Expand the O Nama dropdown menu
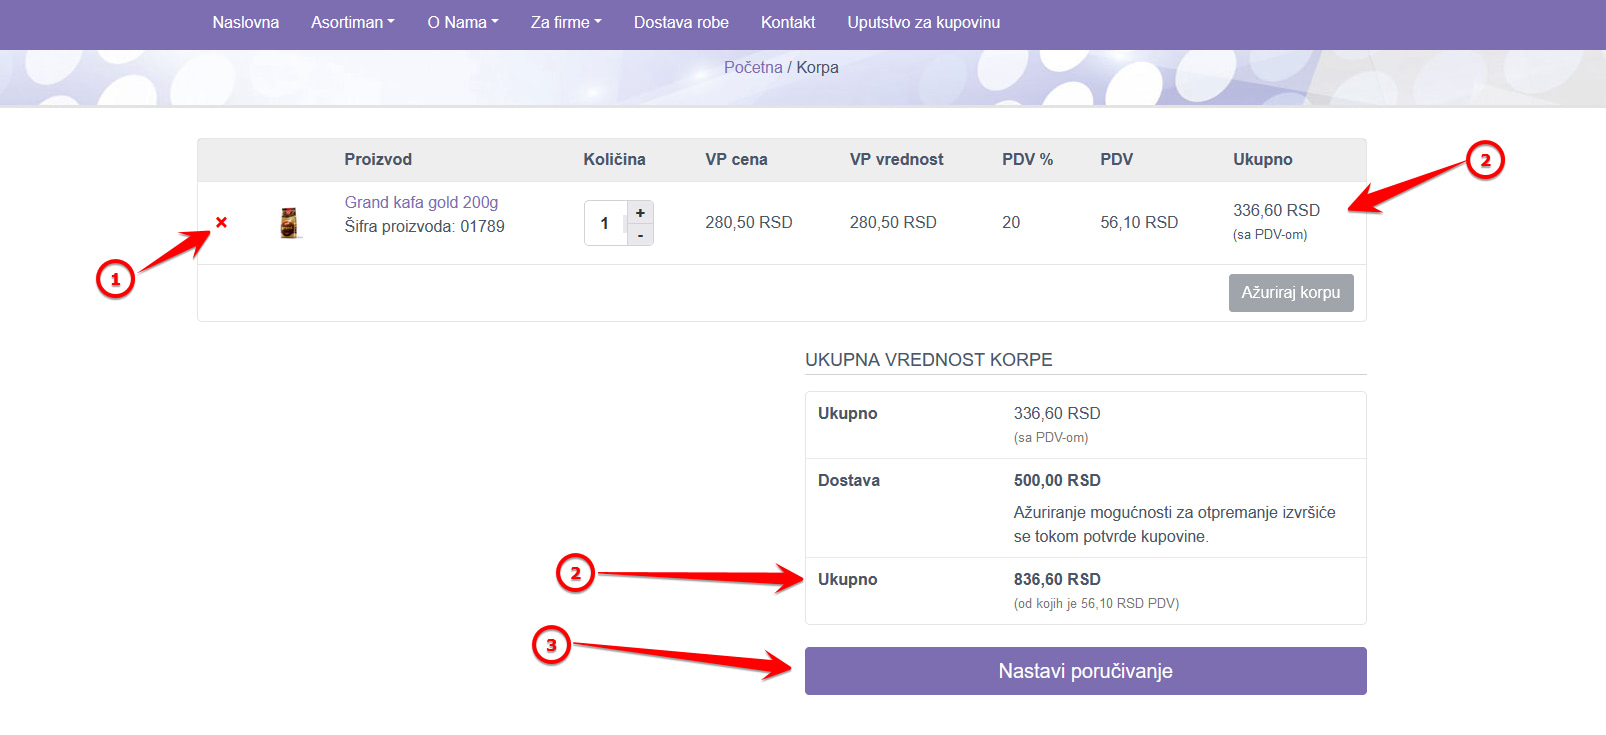This screenshot has width=1606, height=735. tap(462, 22)
